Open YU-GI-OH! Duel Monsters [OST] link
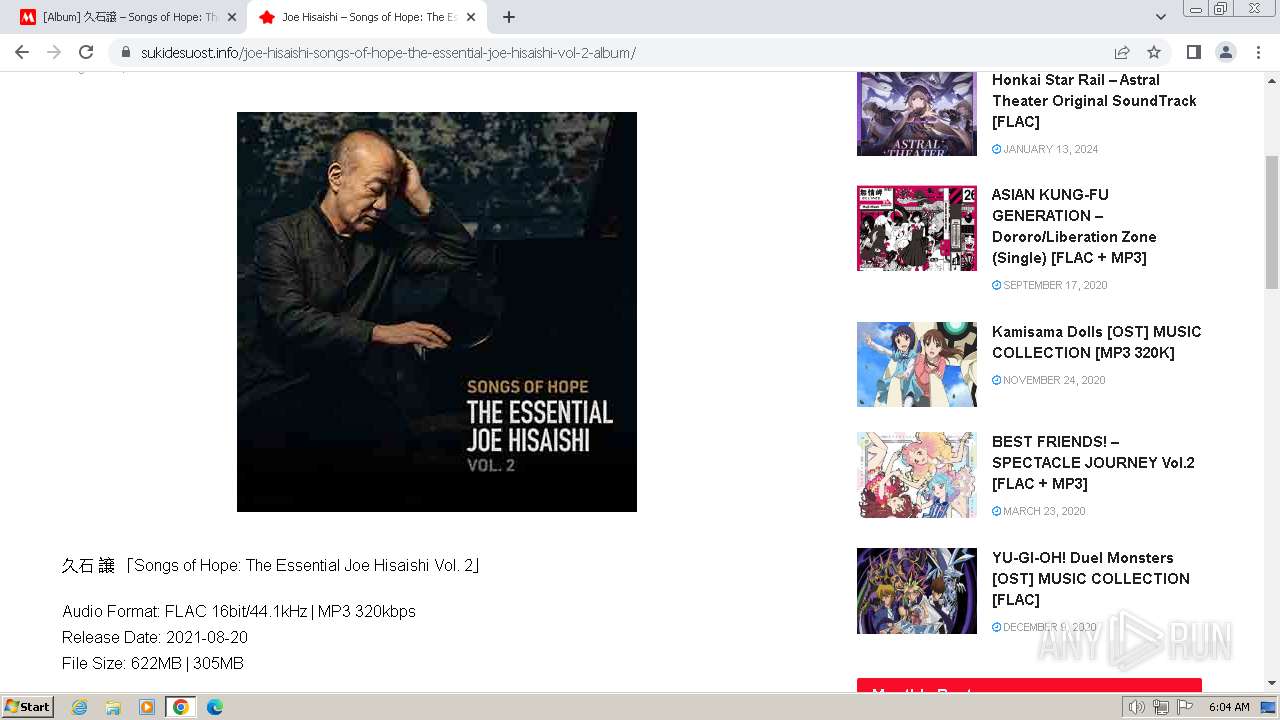 coord(1091,579)
